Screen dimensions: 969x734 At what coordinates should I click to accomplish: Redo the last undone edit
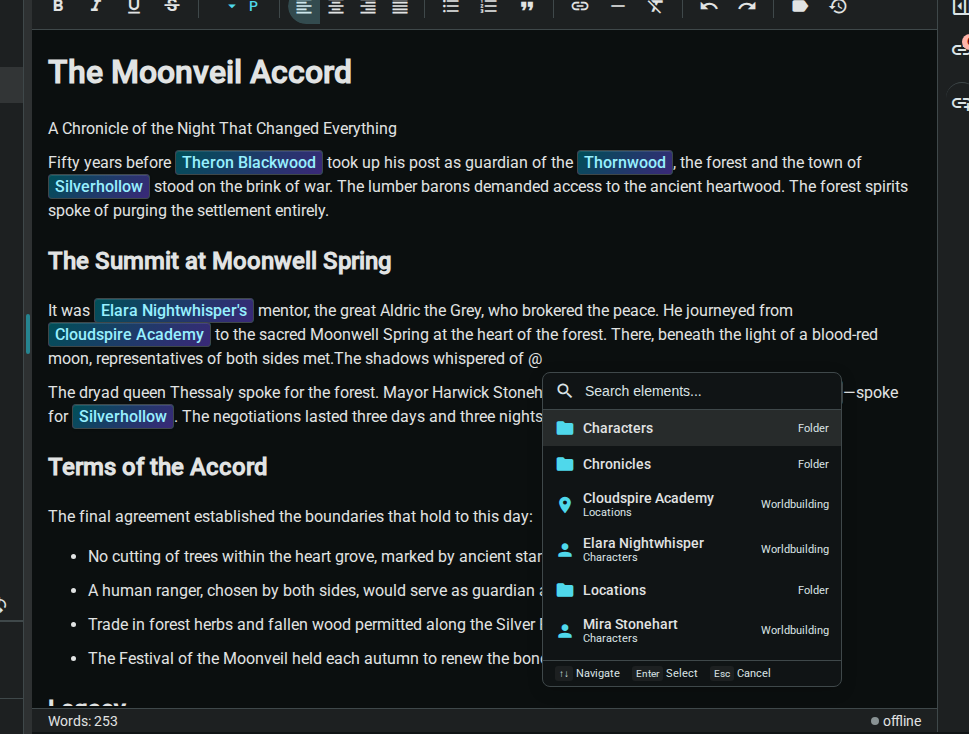(747, 7)
